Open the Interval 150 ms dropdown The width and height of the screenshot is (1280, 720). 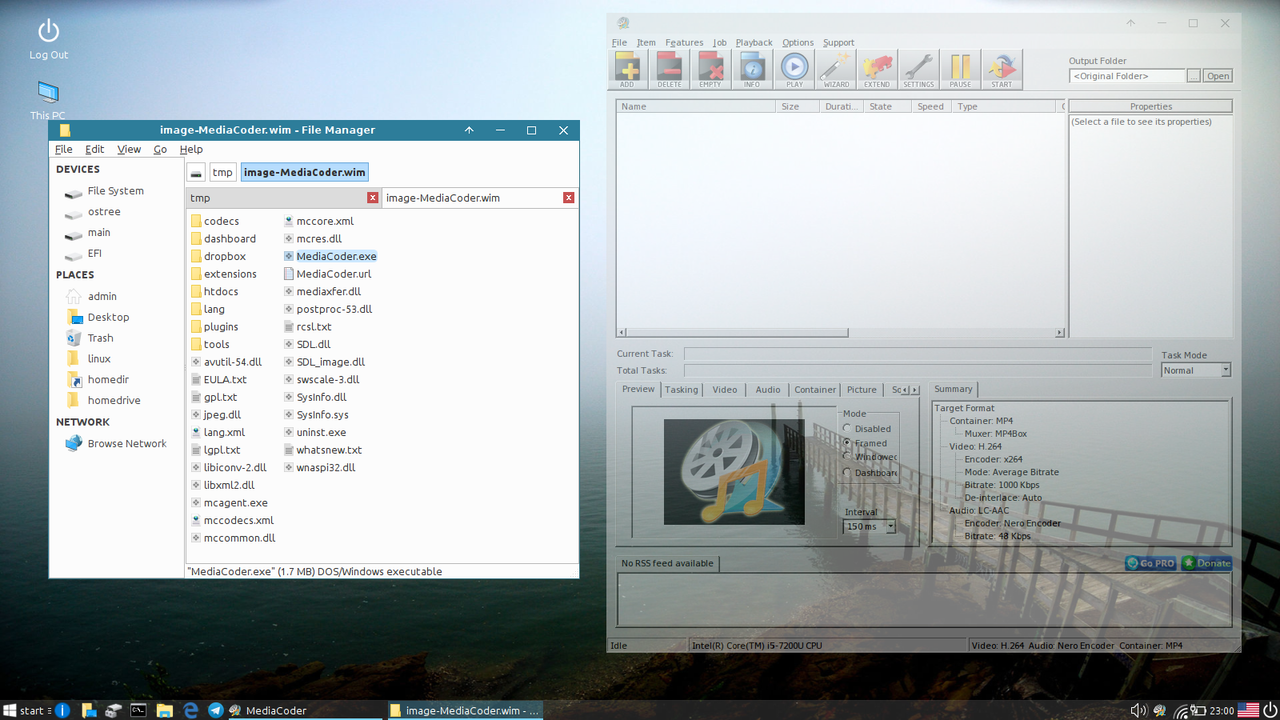coord(869,526)
